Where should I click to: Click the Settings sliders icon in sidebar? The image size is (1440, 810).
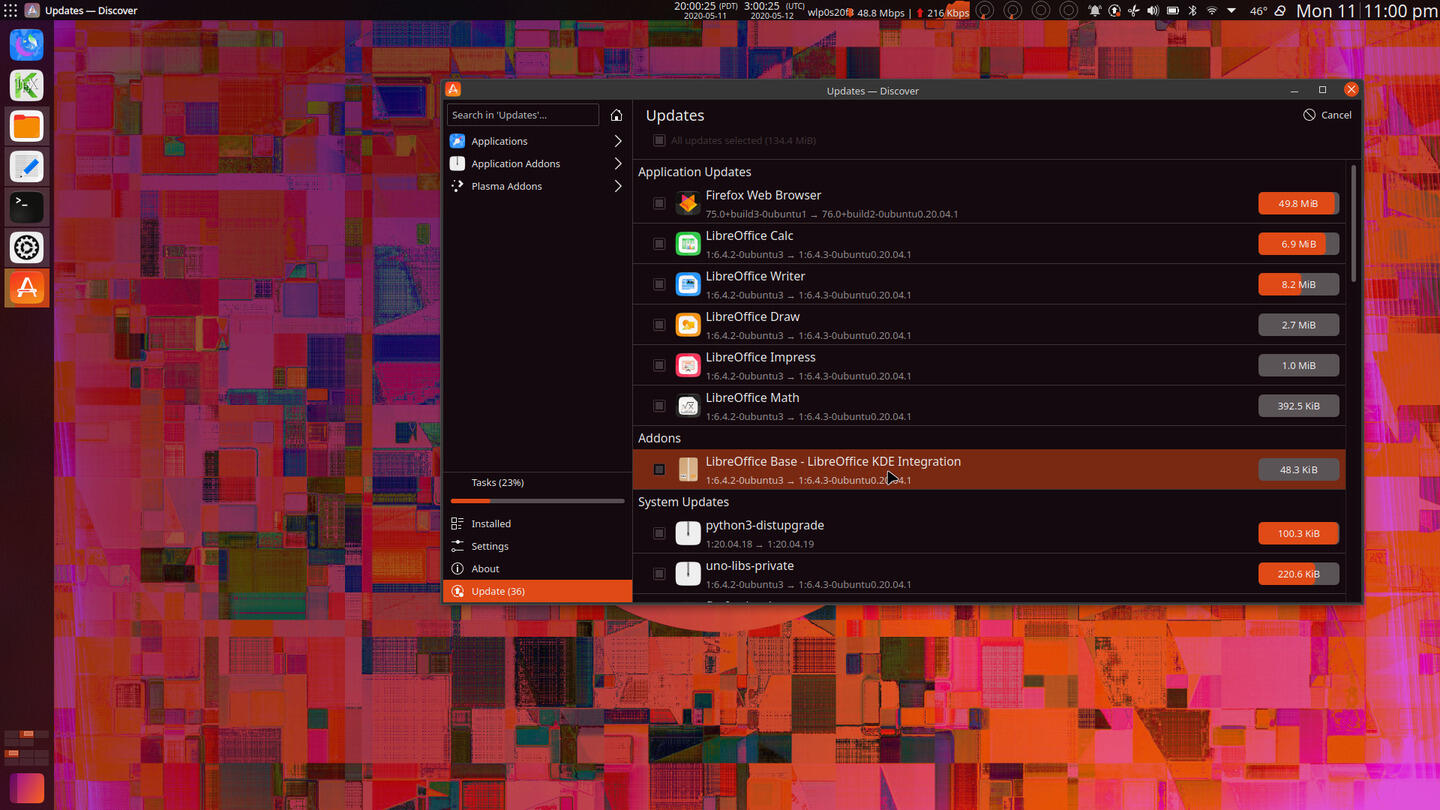pyautogui.click(x=457, y=546)
